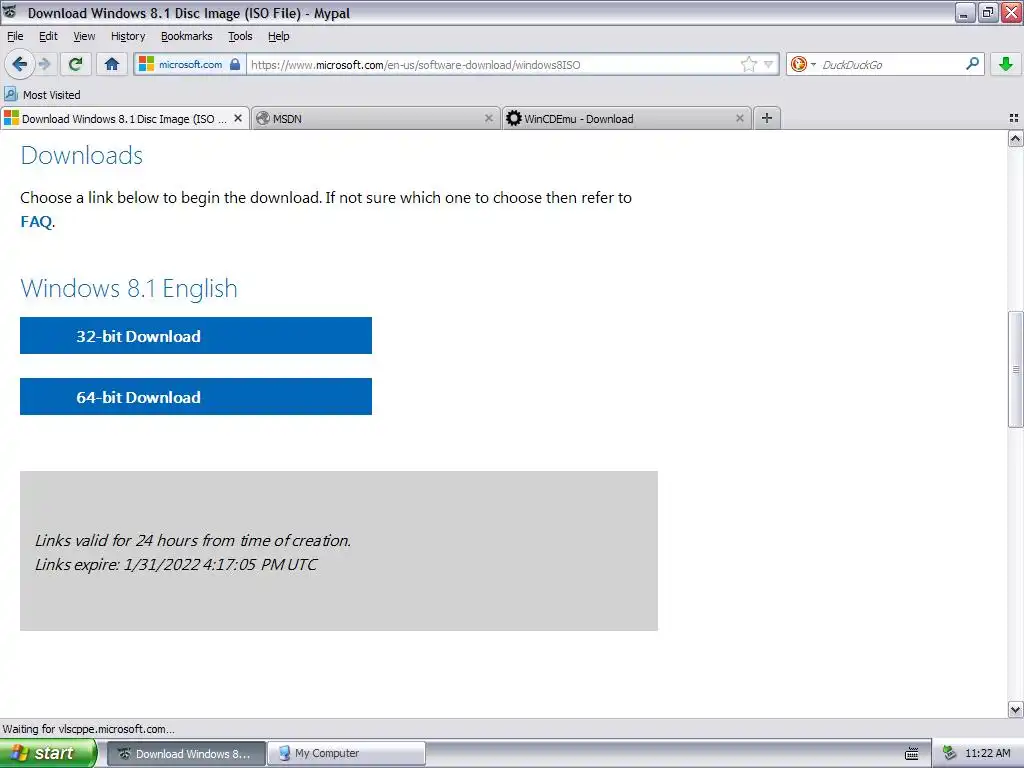Switch to My Computer taskbar window
This screenshot has height=768, width=1024.
pos(347,753)
